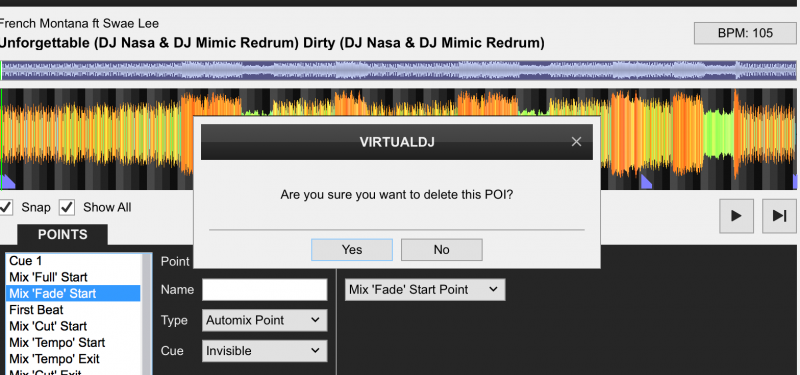Select Mix 'Tempo' Exit in the list
This screenshot has width=800, height=375.
tap(73, 359)
